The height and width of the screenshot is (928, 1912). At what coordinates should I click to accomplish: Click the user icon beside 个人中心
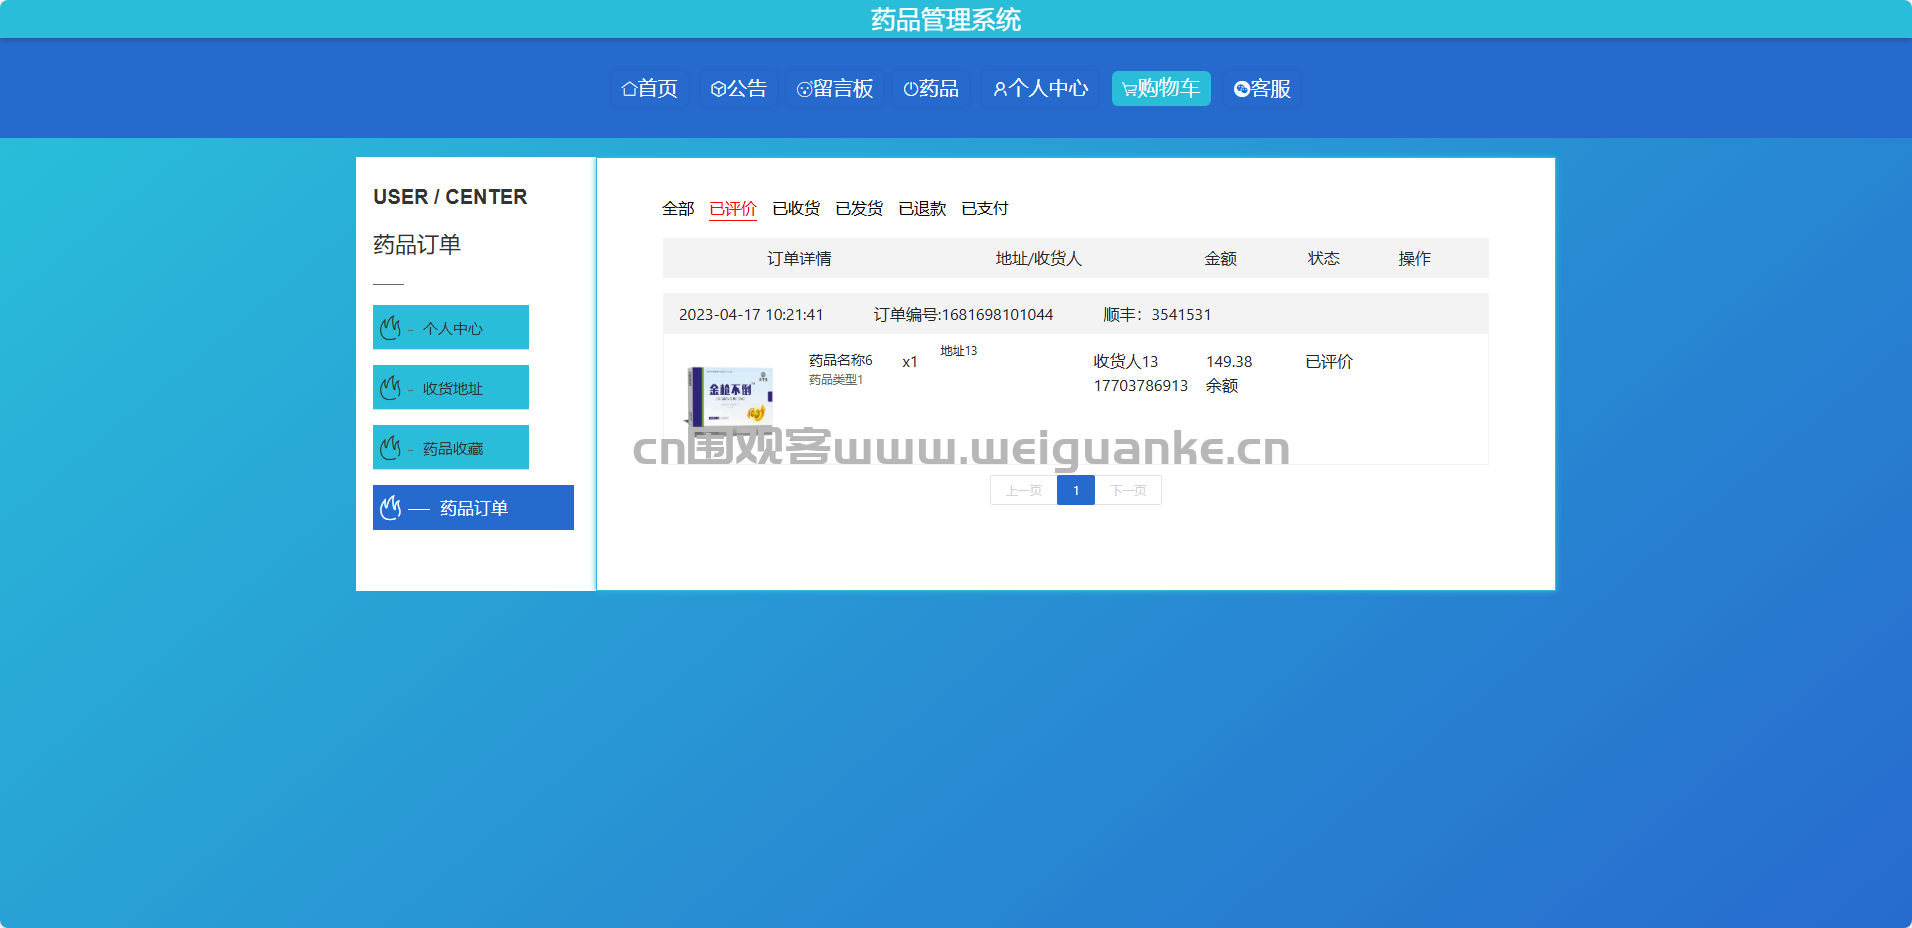pos(999,89)
